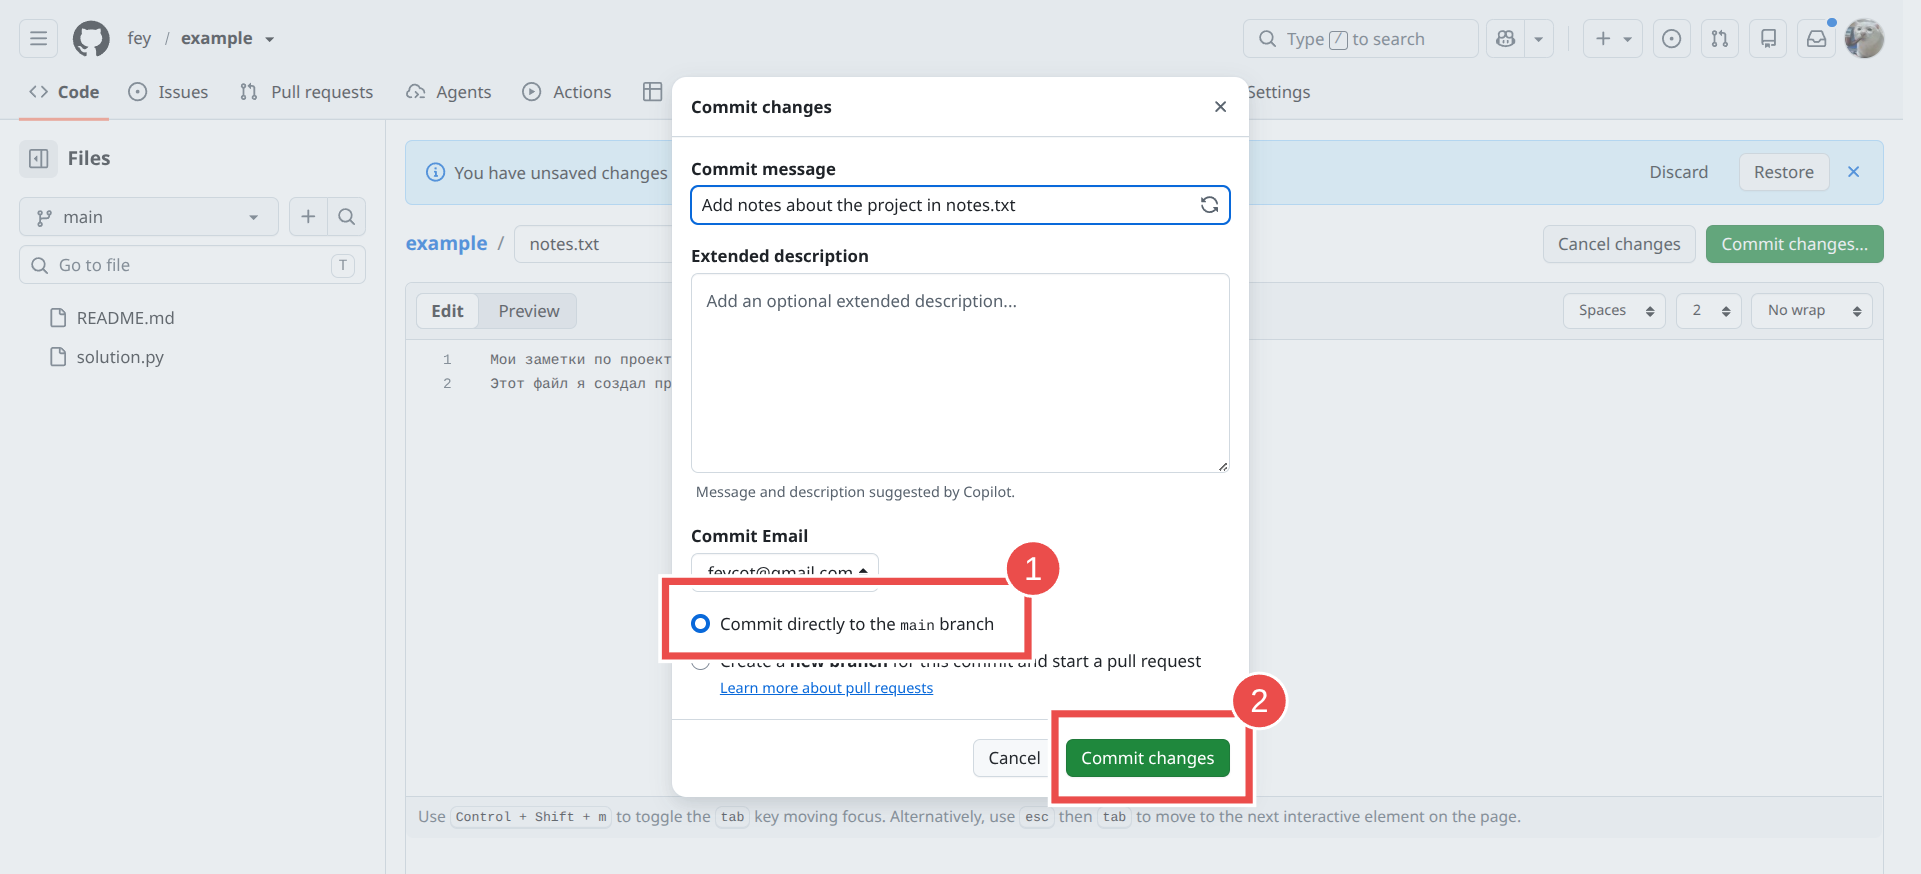Collapse the Files side panel icon

coord(39,158)
